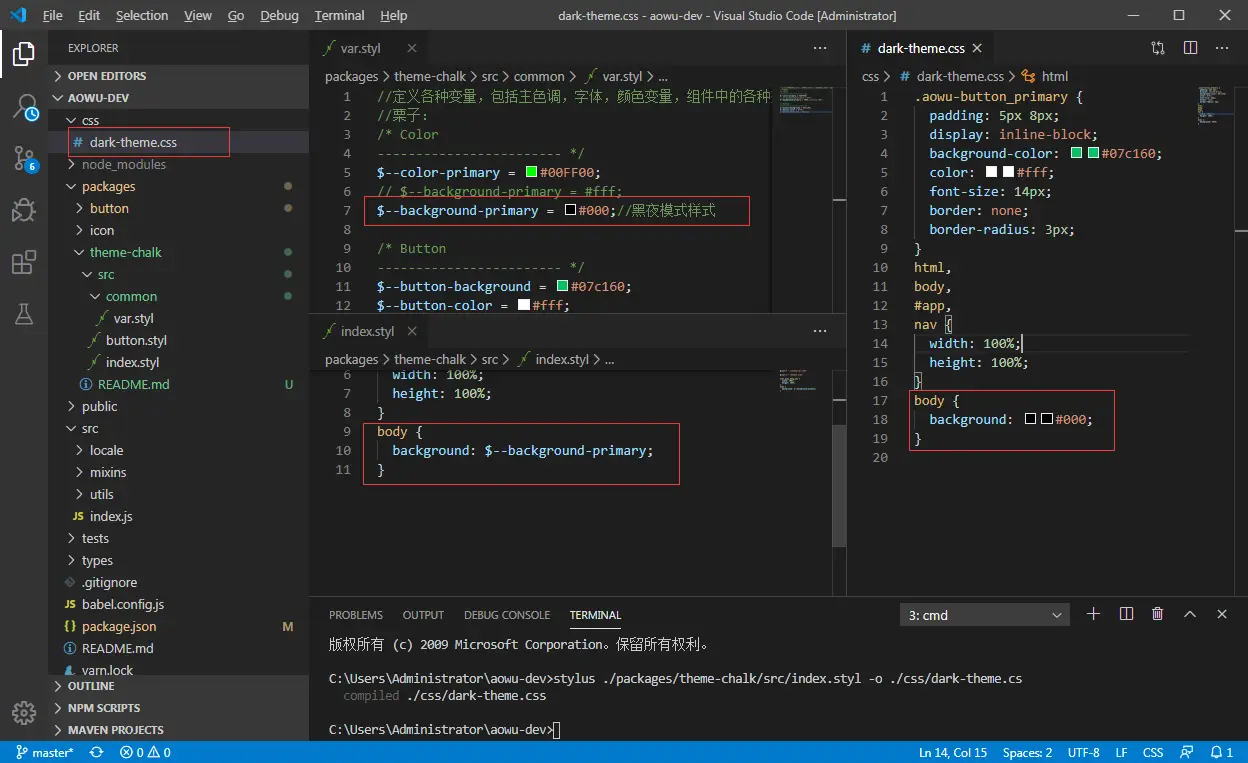Screen dimensions: 1248x763
Task: Open the terminal selector '3: cmd' dropdown
Action: tap(984, 615)
